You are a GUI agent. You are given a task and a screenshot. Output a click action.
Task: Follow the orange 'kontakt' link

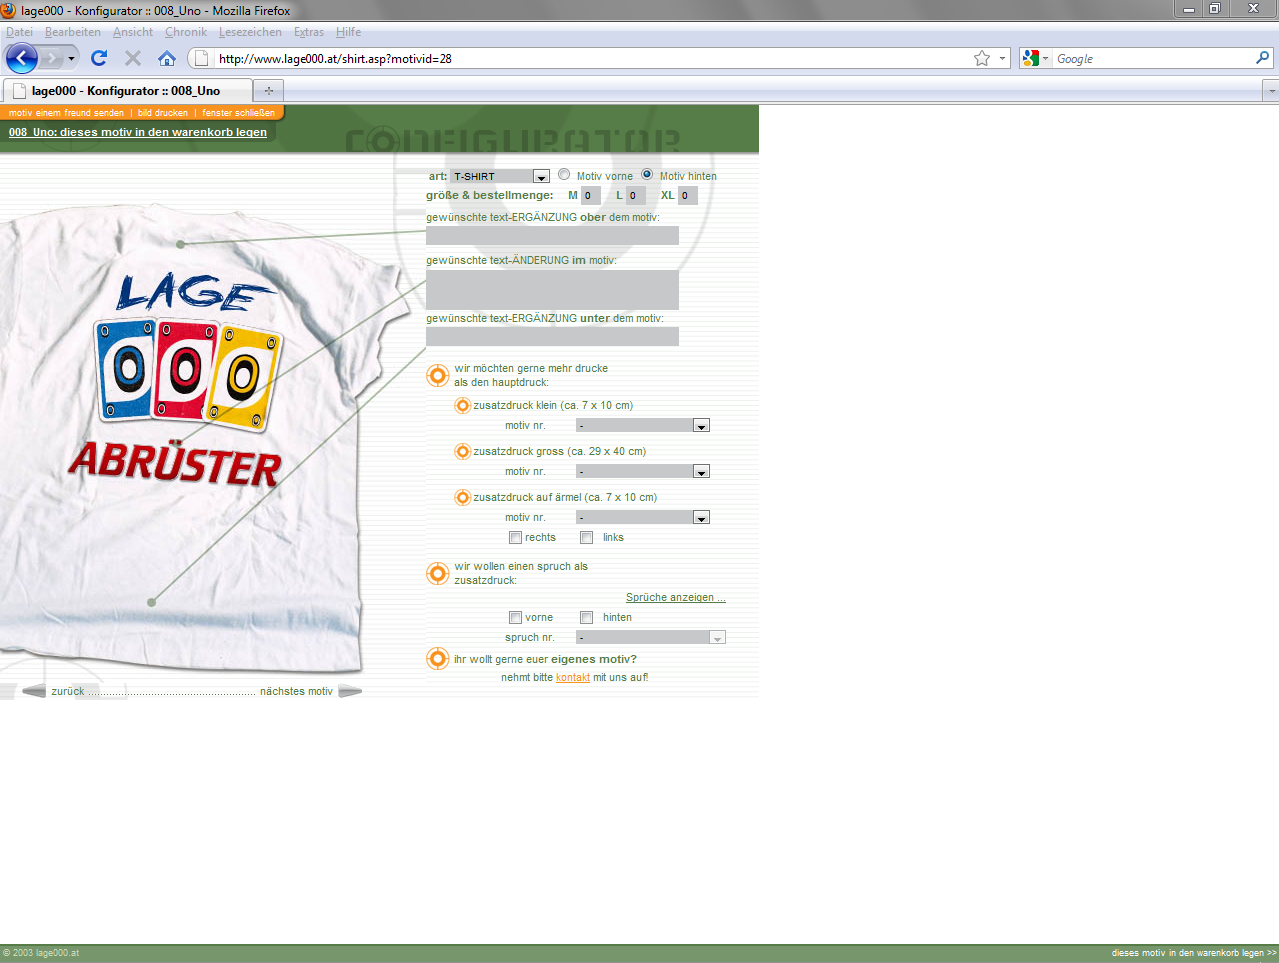pos(573,677)
